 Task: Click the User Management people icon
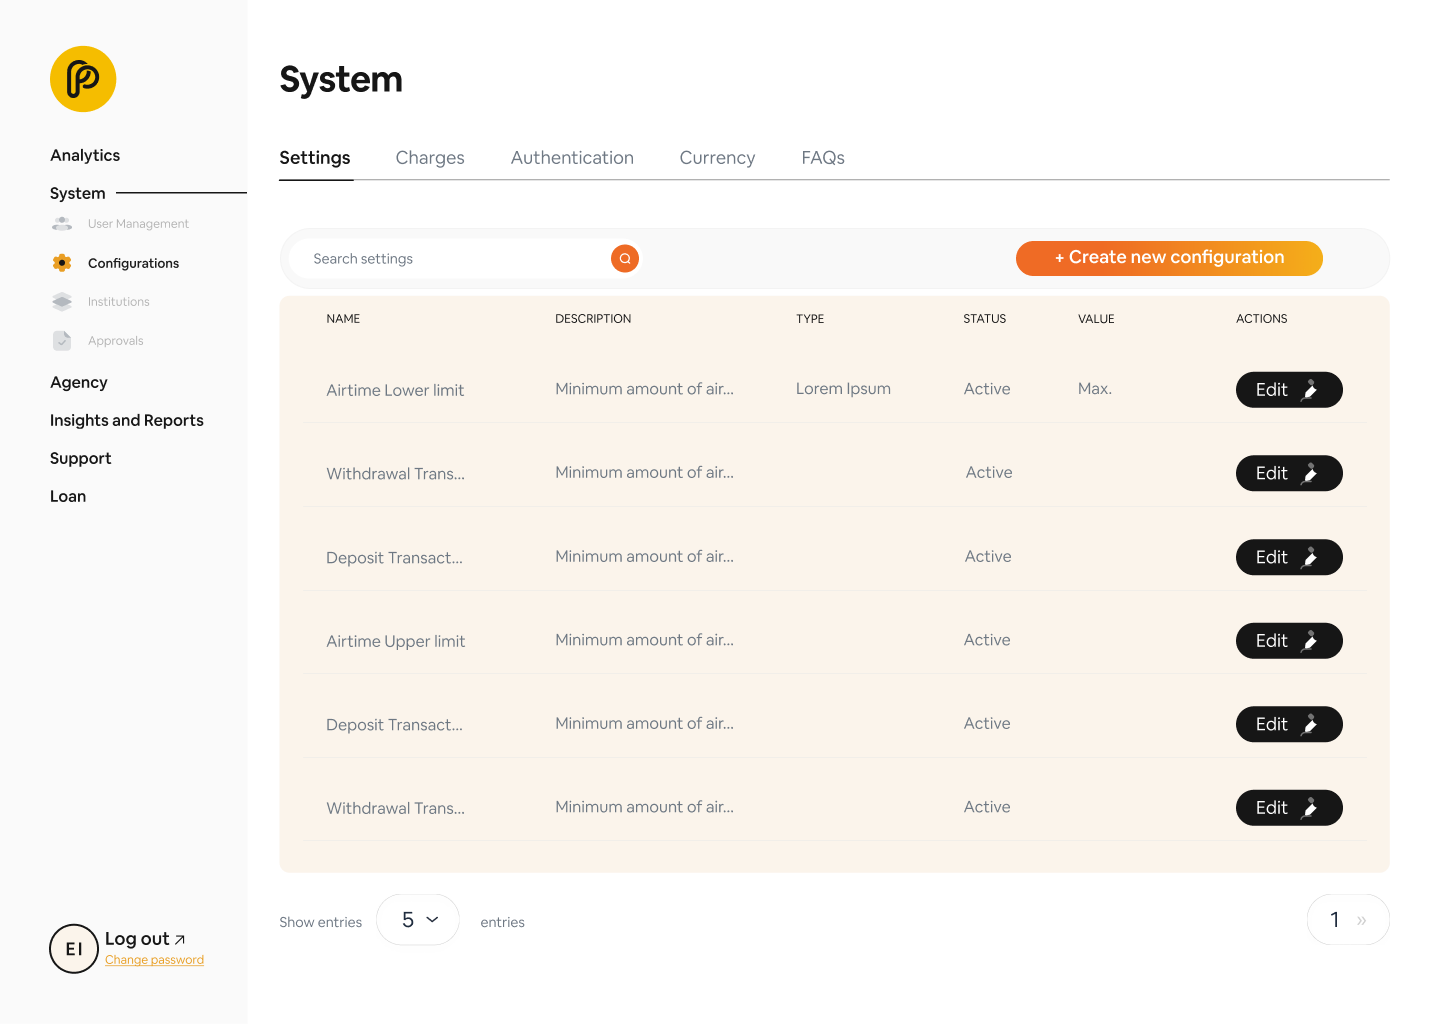tap(62, 224)
